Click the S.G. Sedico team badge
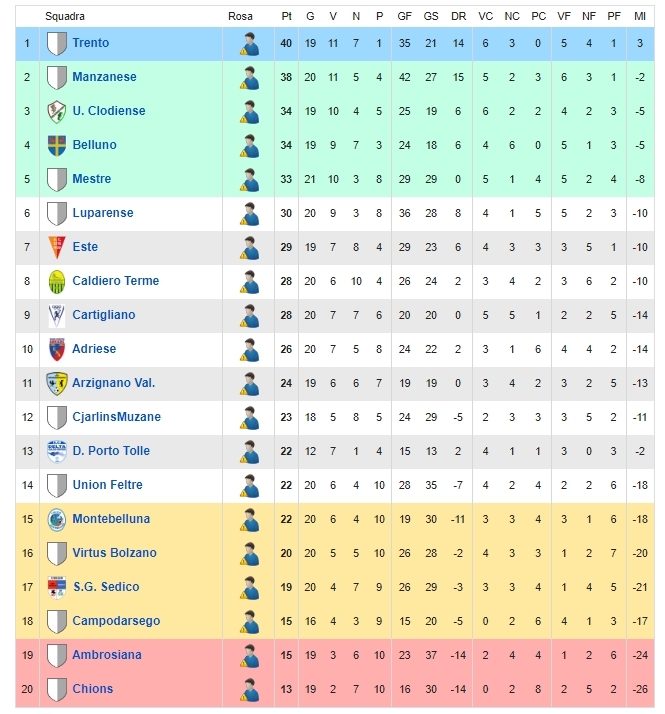 tap(57, 587)
